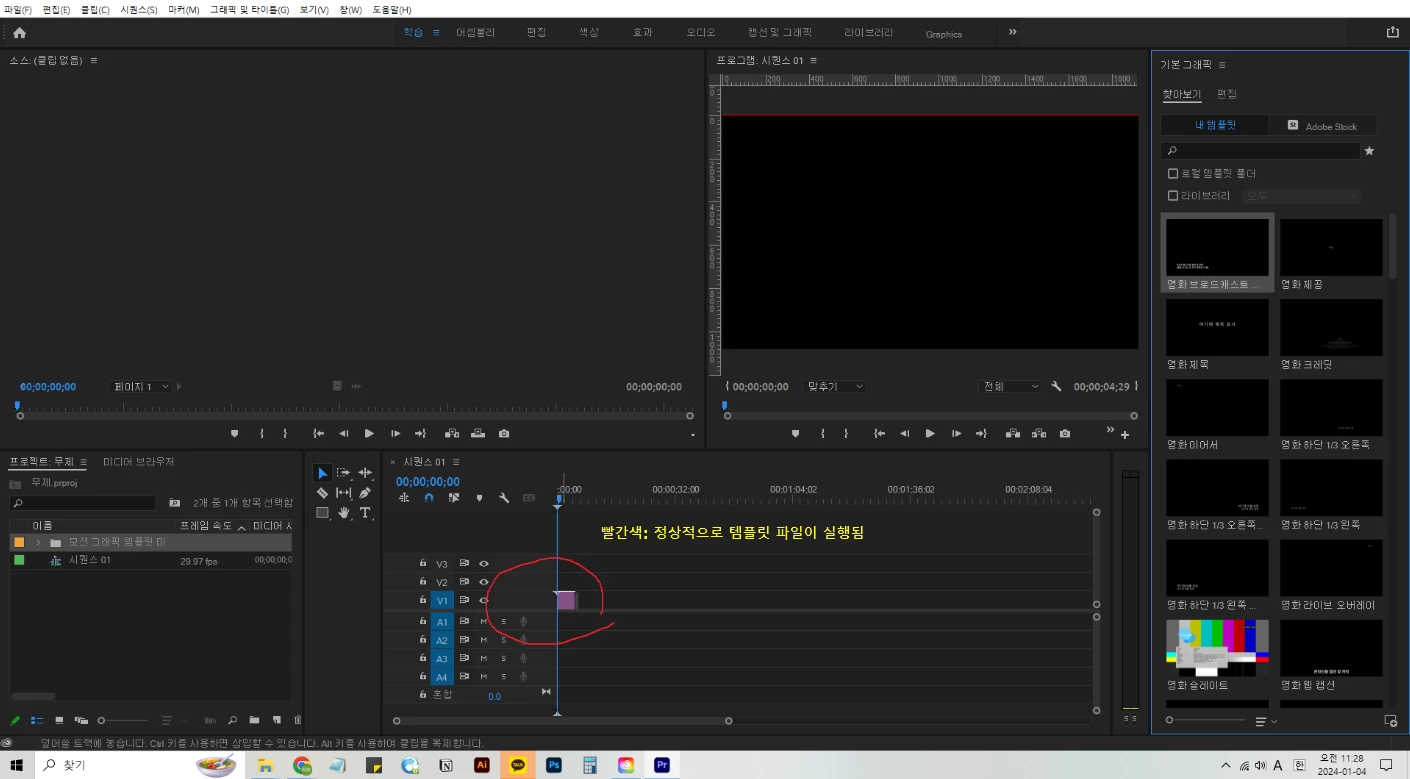Click Lift button in Program monitor
The image size is (1410, 779).
(x=1013, y=434)
